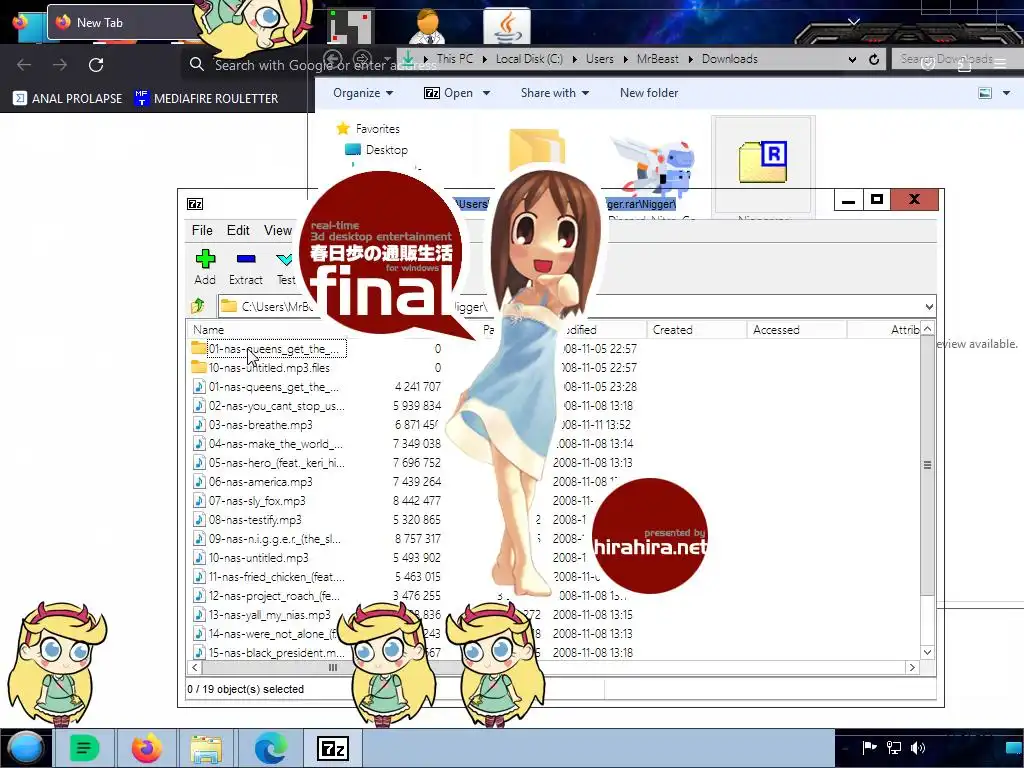Open the Share with dropdown in Explorer
1024x768 pixels.
(x=555, y=93)
